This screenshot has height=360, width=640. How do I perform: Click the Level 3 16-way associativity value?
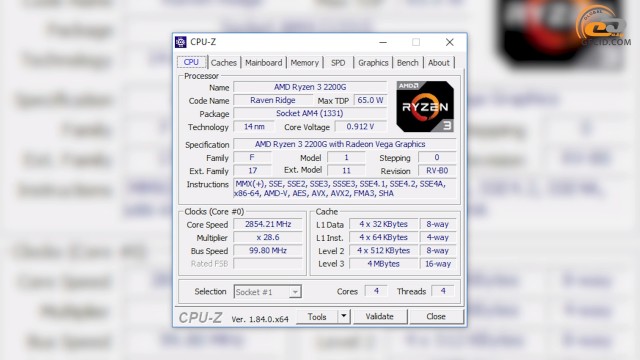click(x=438, y=264)
